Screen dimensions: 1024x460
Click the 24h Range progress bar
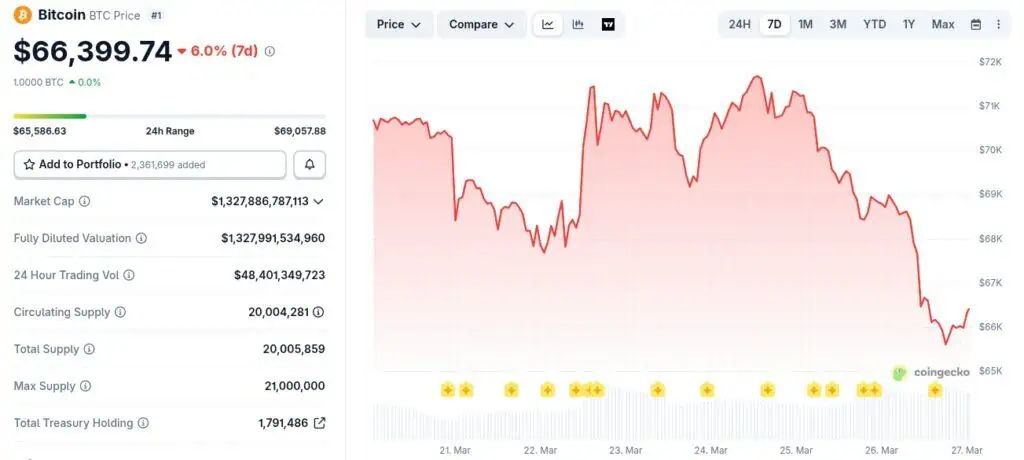169,117
